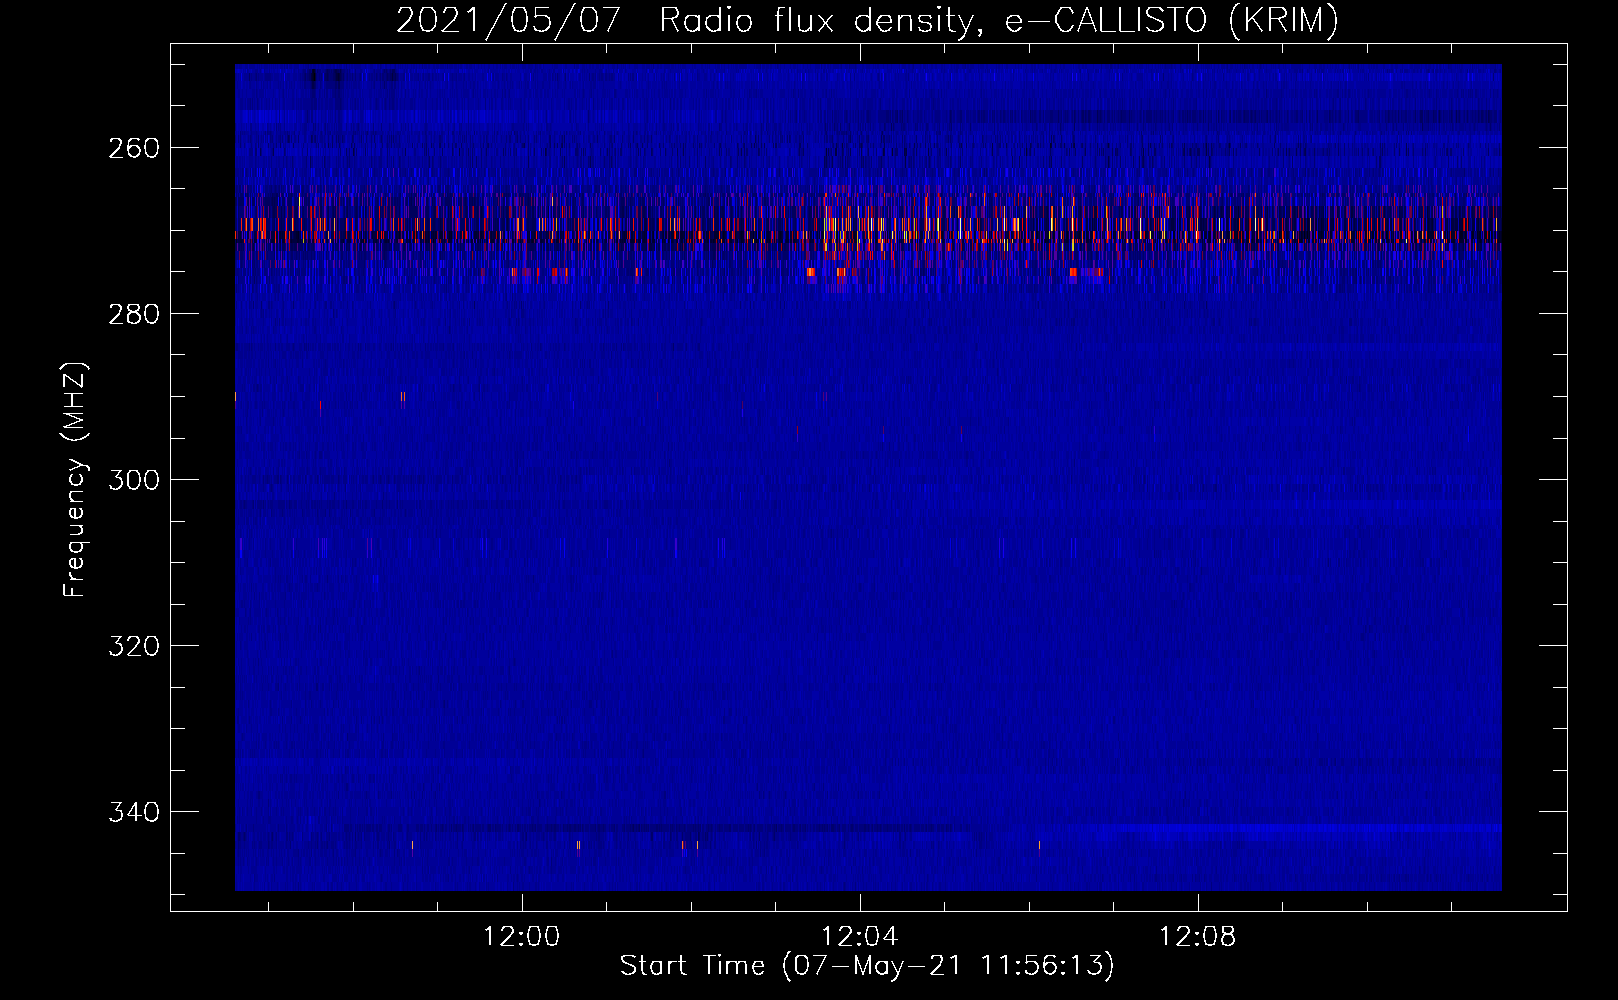This screenshot has height=1000, width=1618.
Task: Click the 12:08 time axis label
Action: click(x=1197, y=937)
